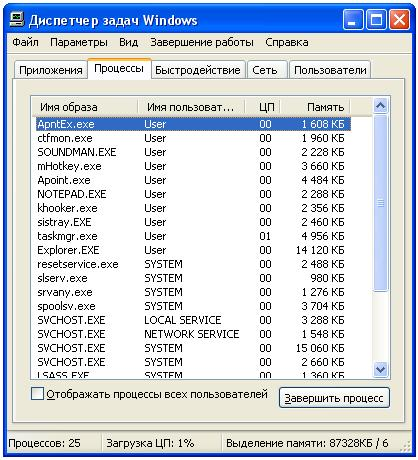Click the 01 CPU value of taskmgr.exe
Viewport: 418px width, 460px height.
[x=265, y=236]
